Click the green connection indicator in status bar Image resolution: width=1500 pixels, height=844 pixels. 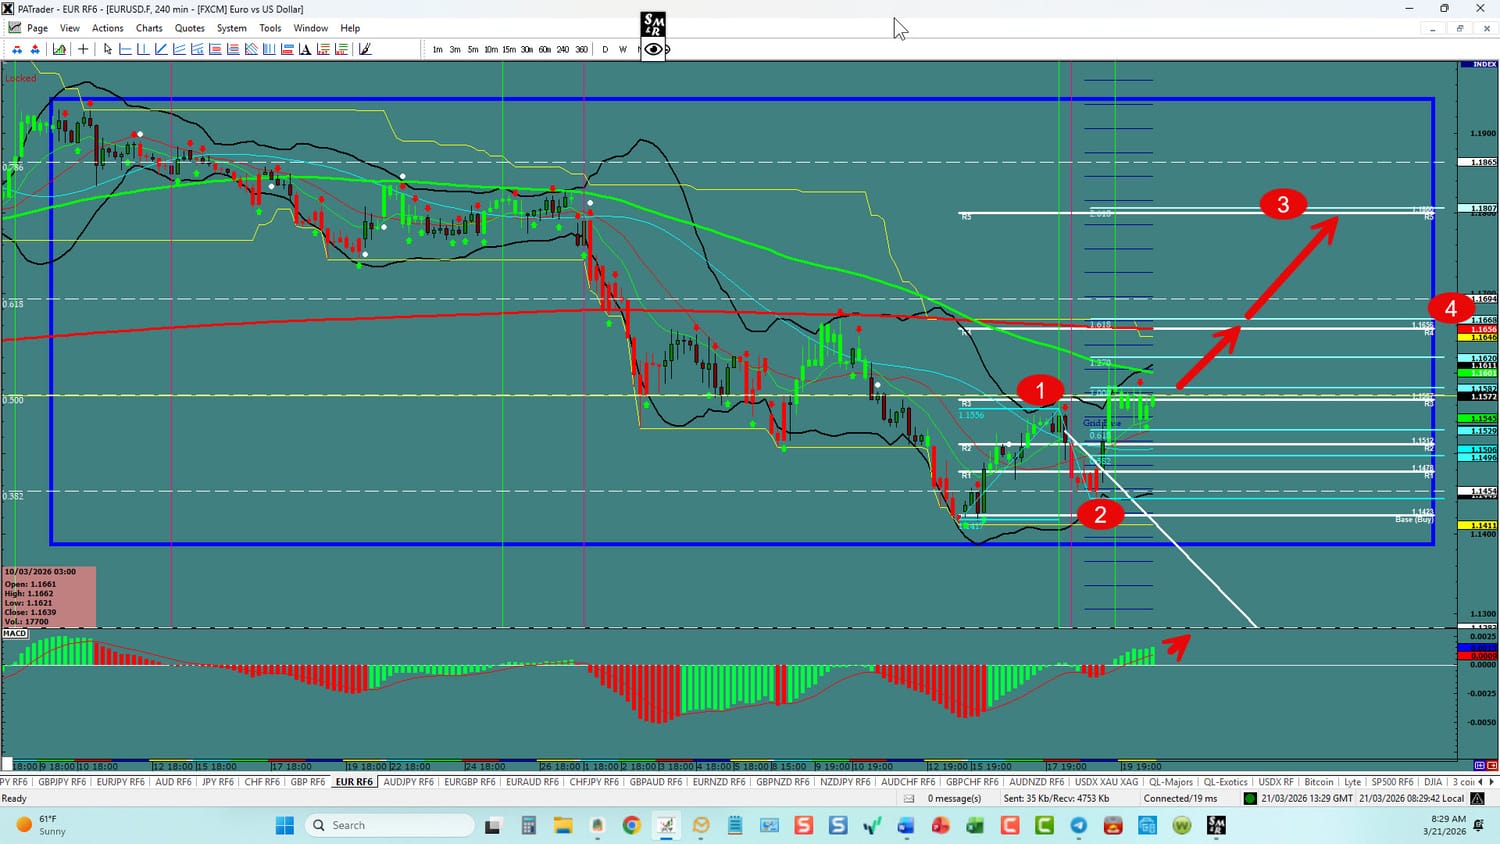pos(1250,799)
